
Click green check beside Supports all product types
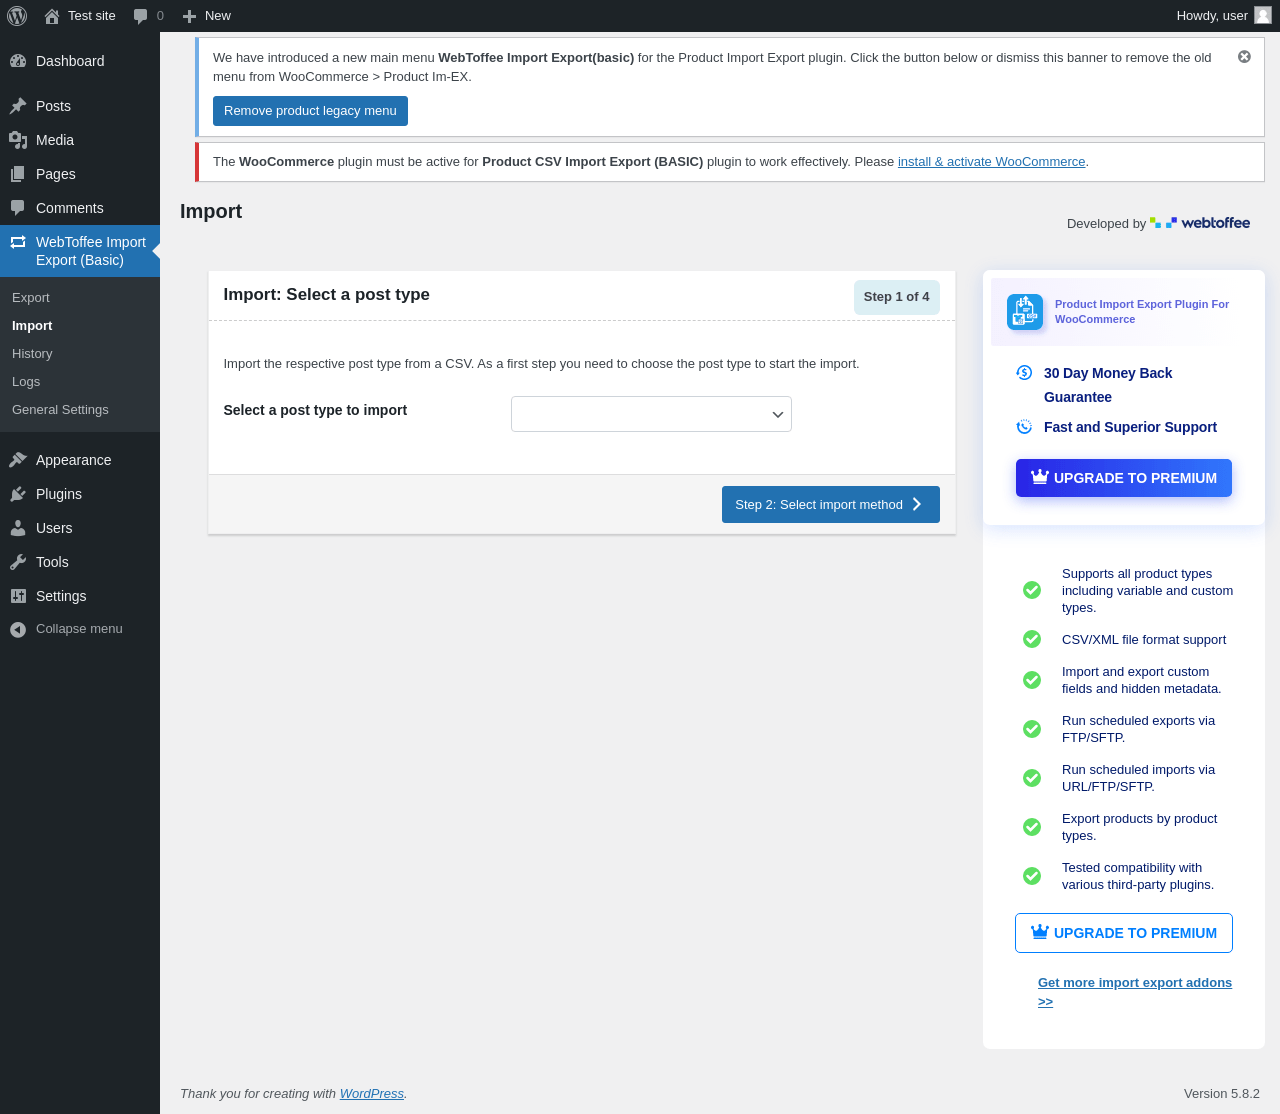(x=1032, y=590)
